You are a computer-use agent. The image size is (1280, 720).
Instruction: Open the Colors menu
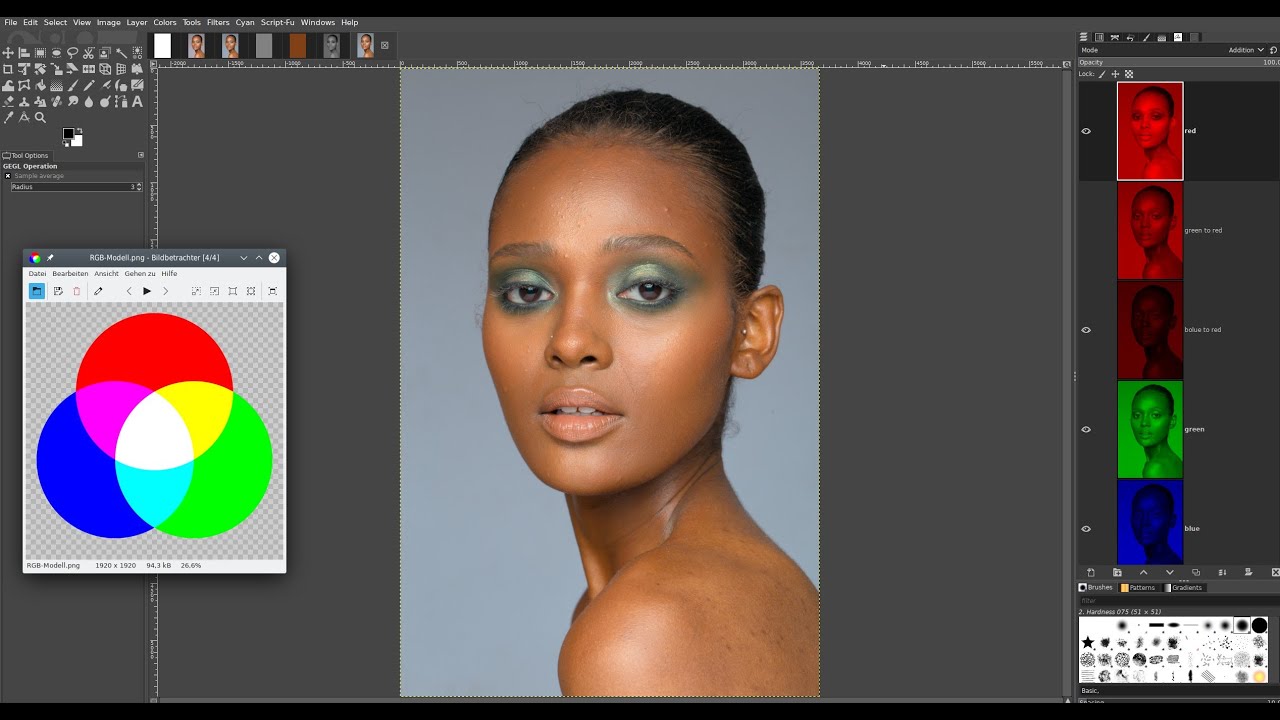[x=165, y=22]
